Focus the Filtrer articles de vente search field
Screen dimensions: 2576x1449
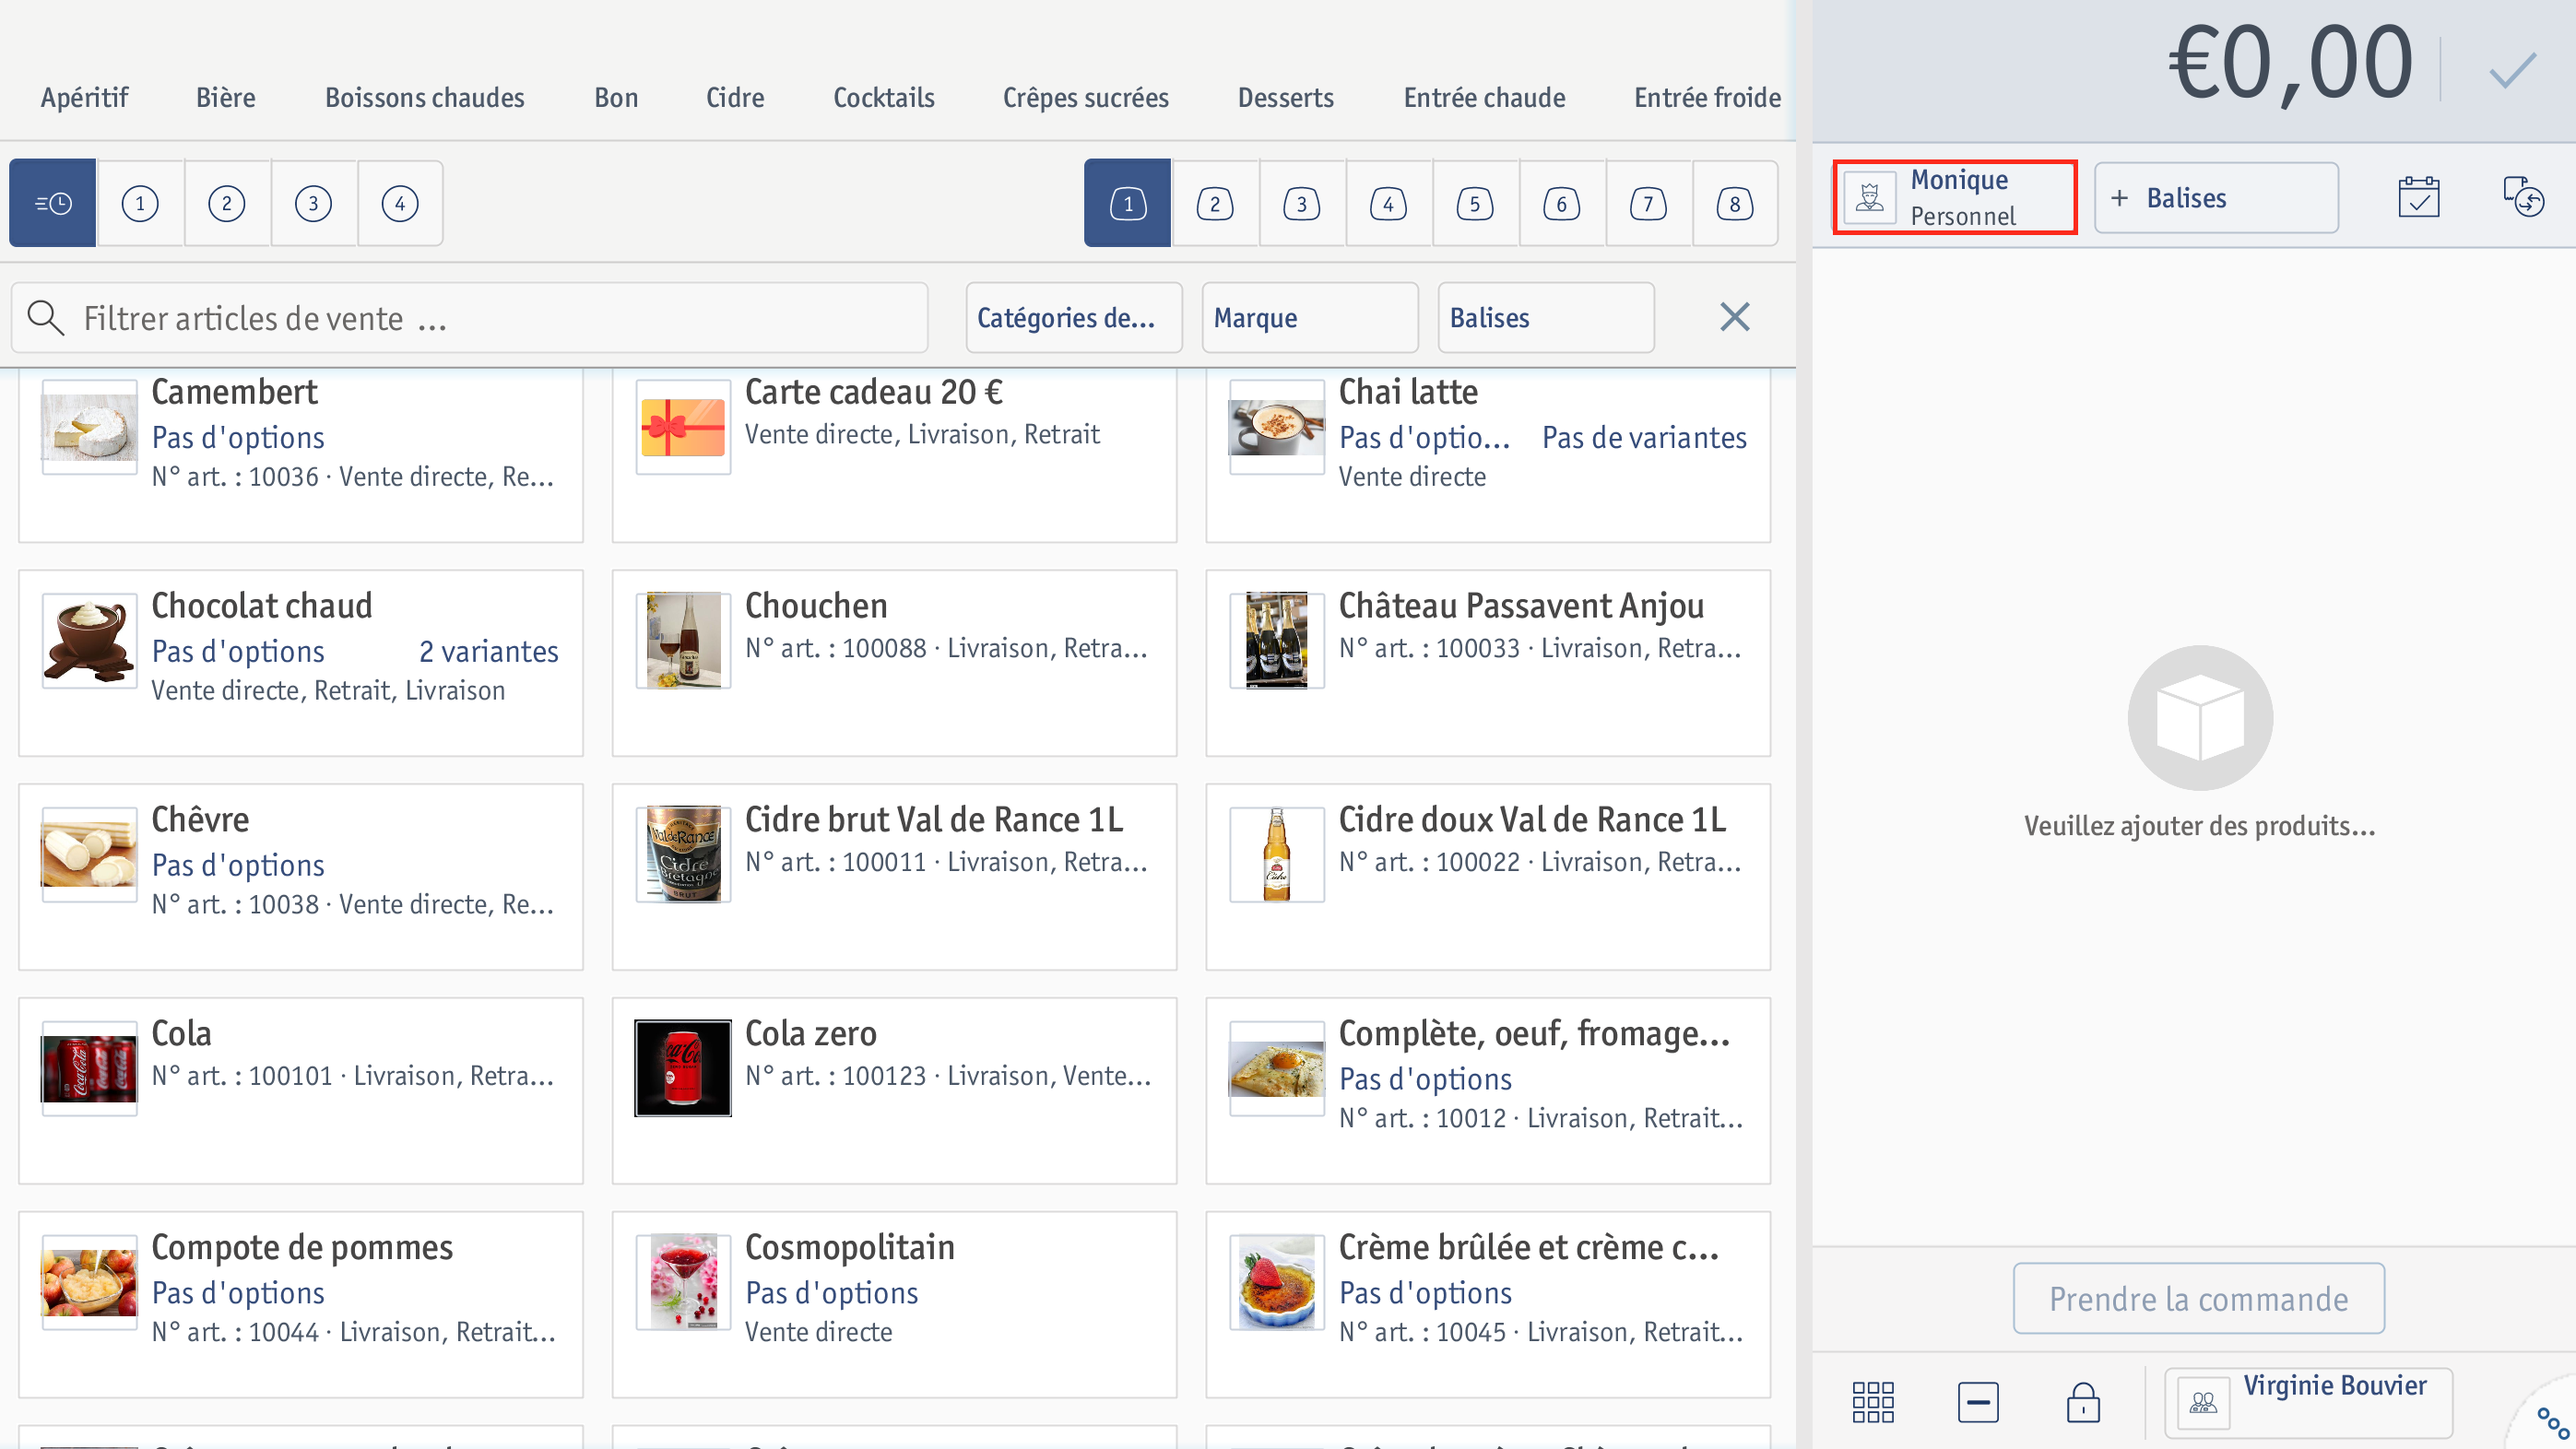click(470, 317)
